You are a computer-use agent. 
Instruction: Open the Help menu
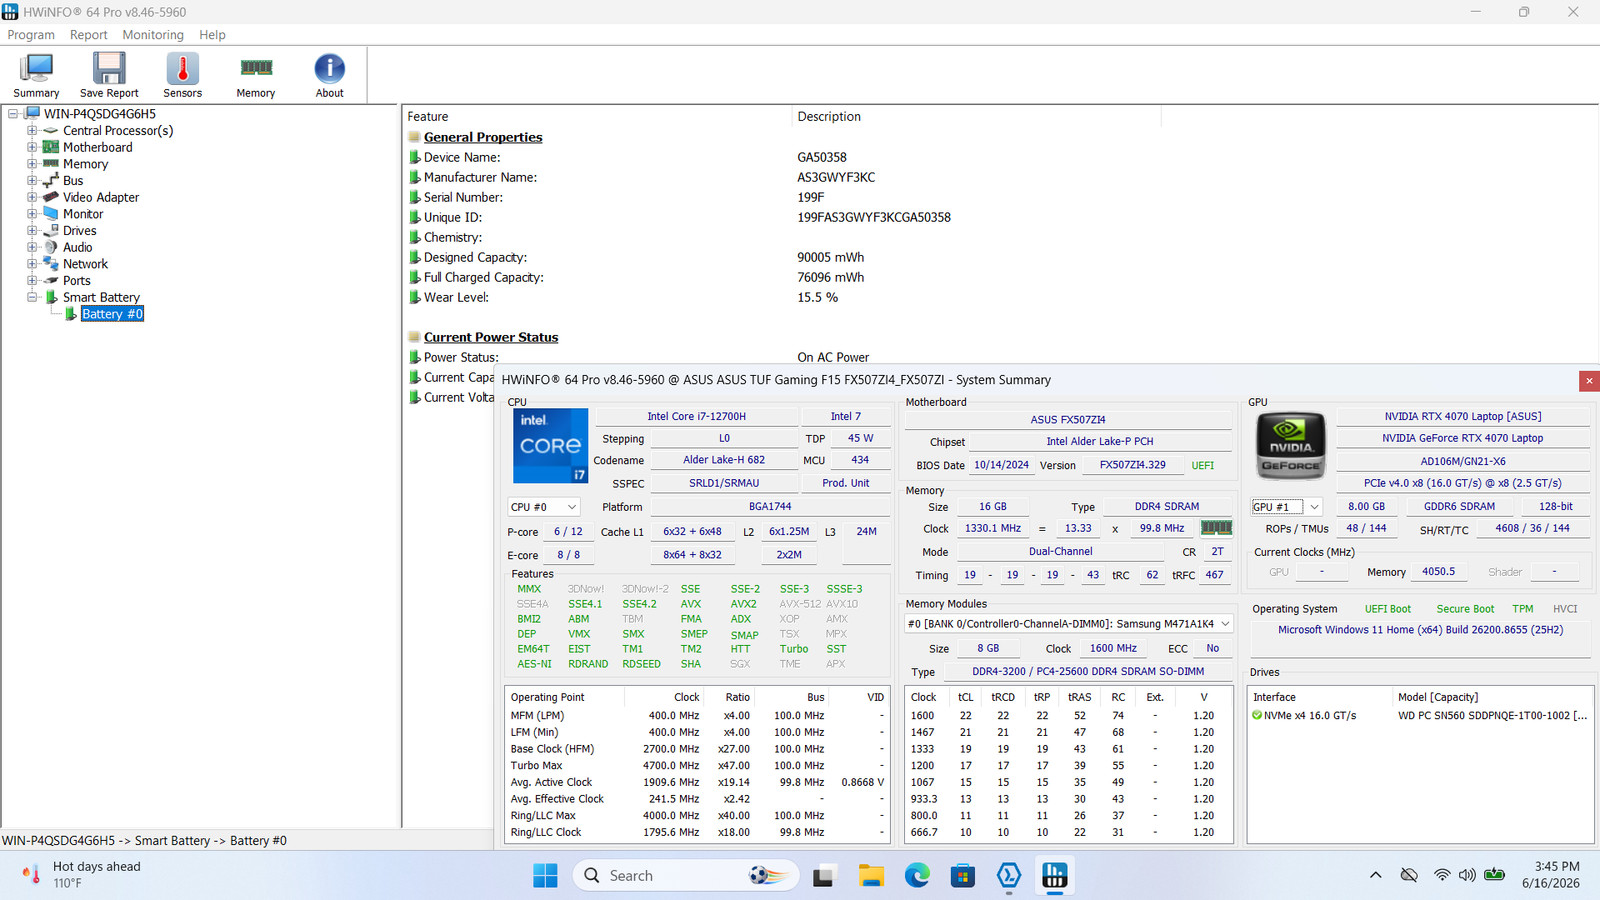[x=212, y=35]
